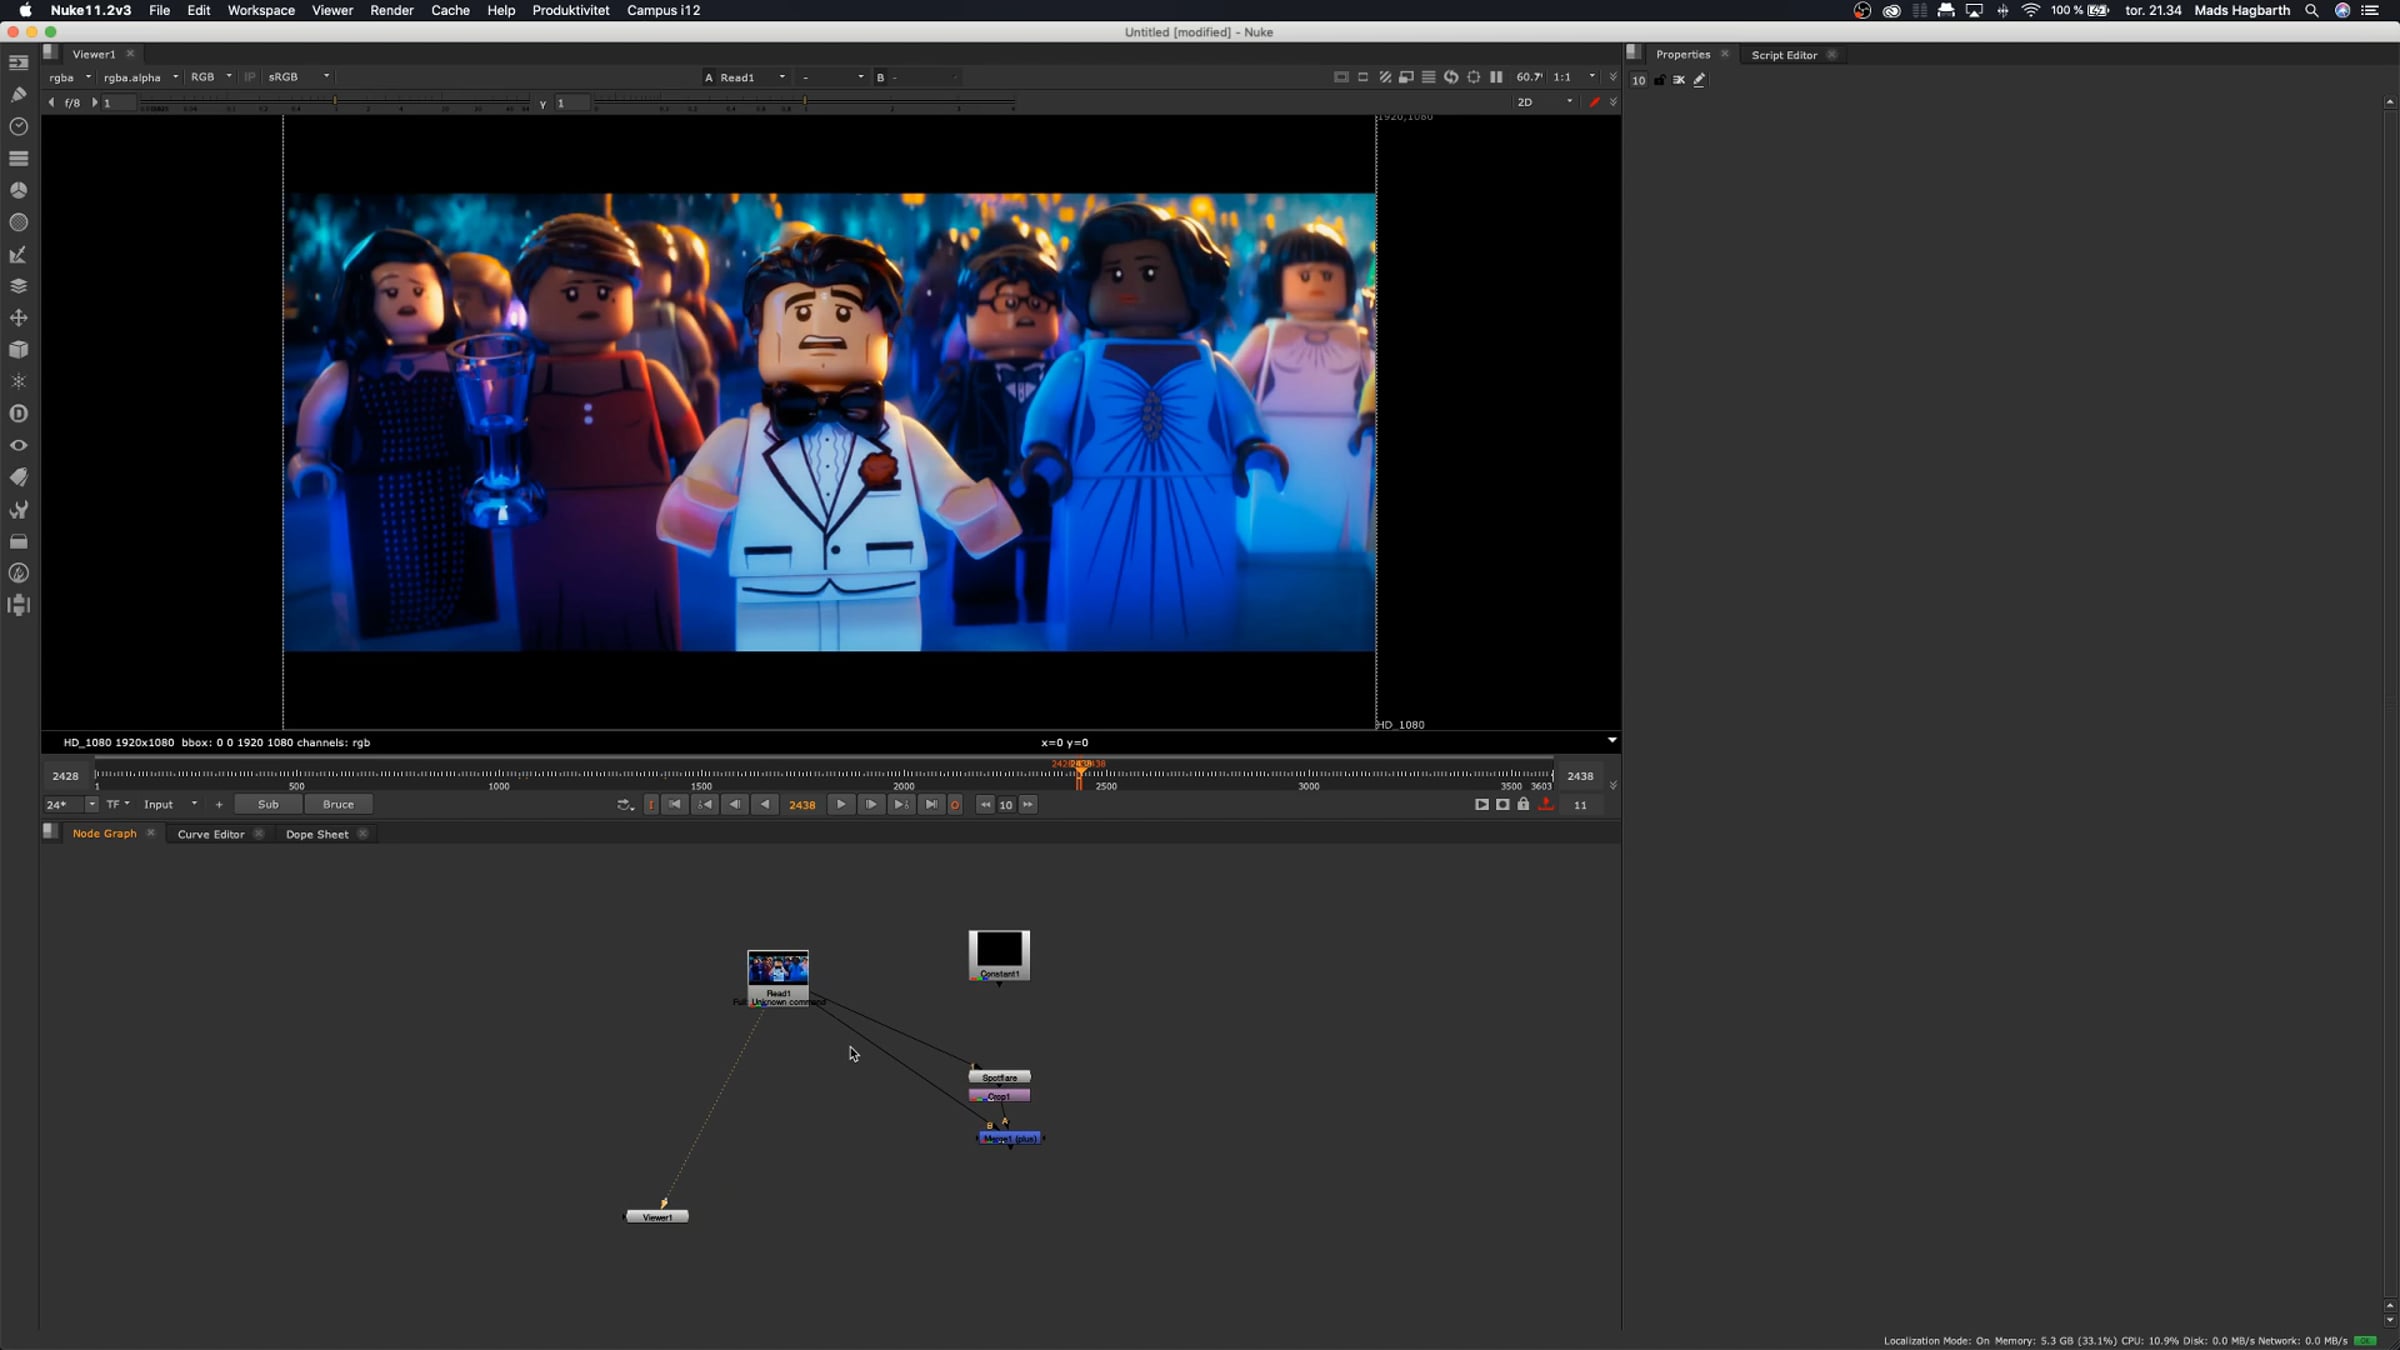Play the sequence forward

(x=841, y=805)
